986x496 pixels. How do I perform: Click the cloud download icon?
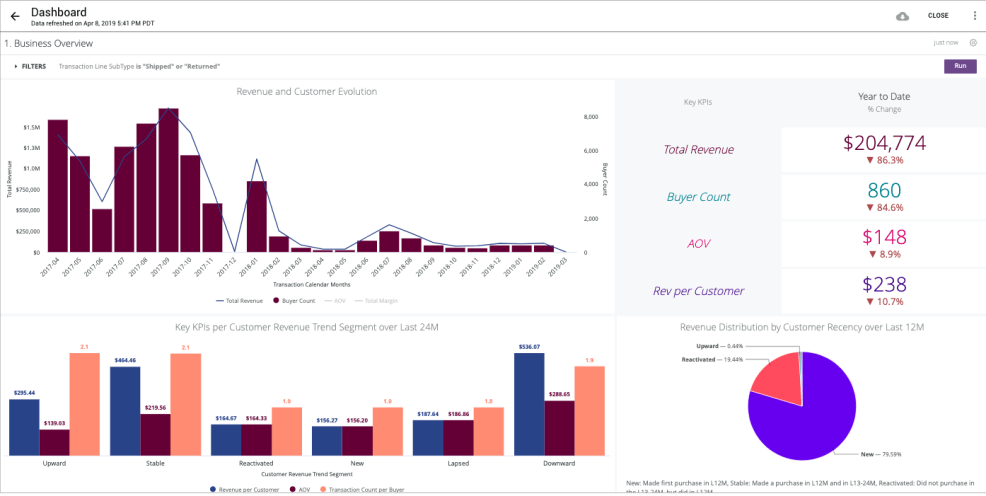902,16
